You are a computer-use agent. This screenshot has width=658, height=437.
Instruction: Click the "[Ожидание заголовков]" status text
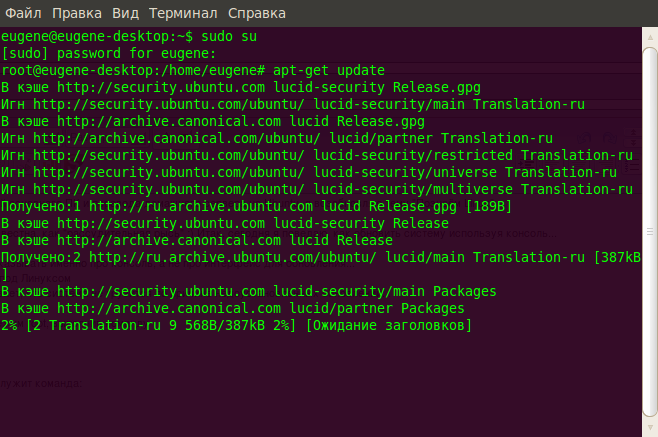coord(388,326)
